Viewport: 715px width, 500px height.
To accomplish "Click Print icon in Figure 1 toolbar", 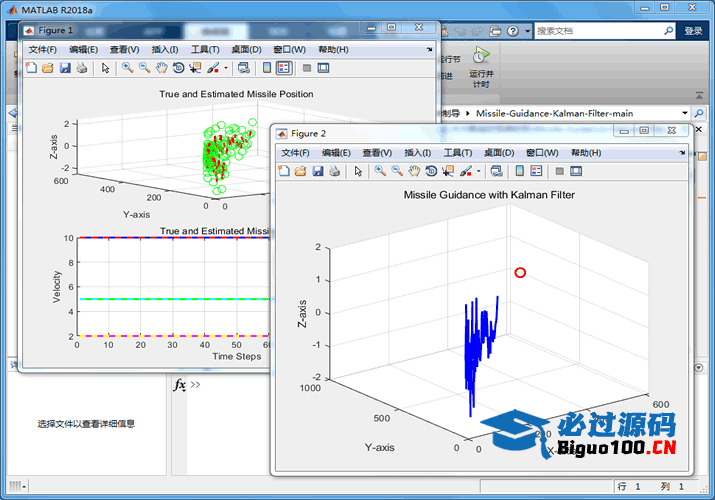I will coord(82,68).
